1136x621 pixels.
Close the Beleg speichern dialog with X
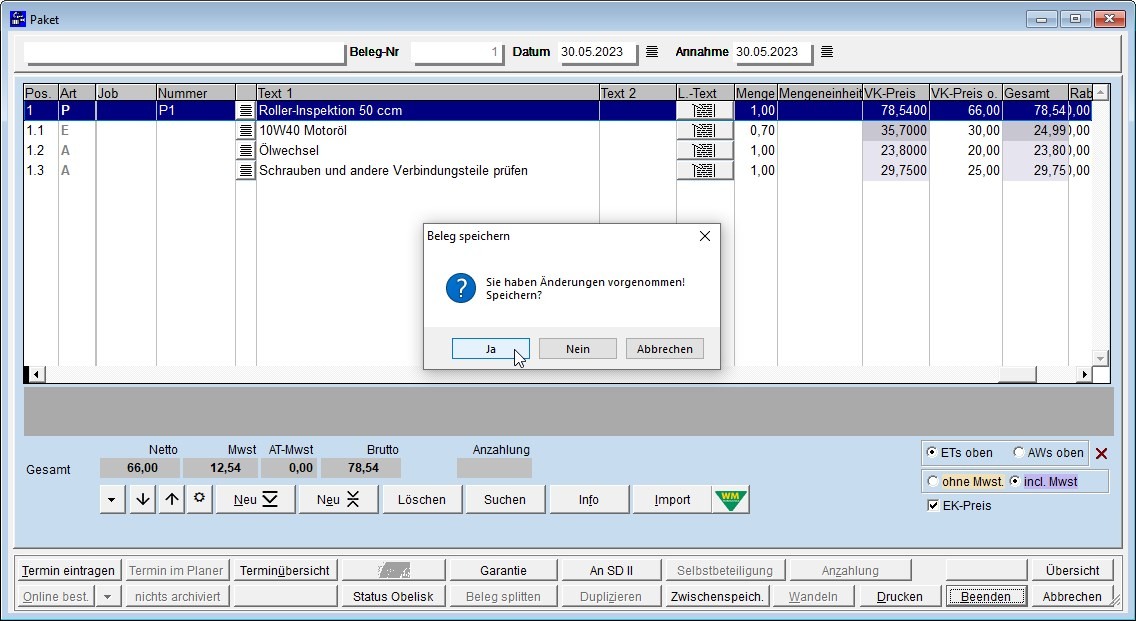[x=704, y=236]
